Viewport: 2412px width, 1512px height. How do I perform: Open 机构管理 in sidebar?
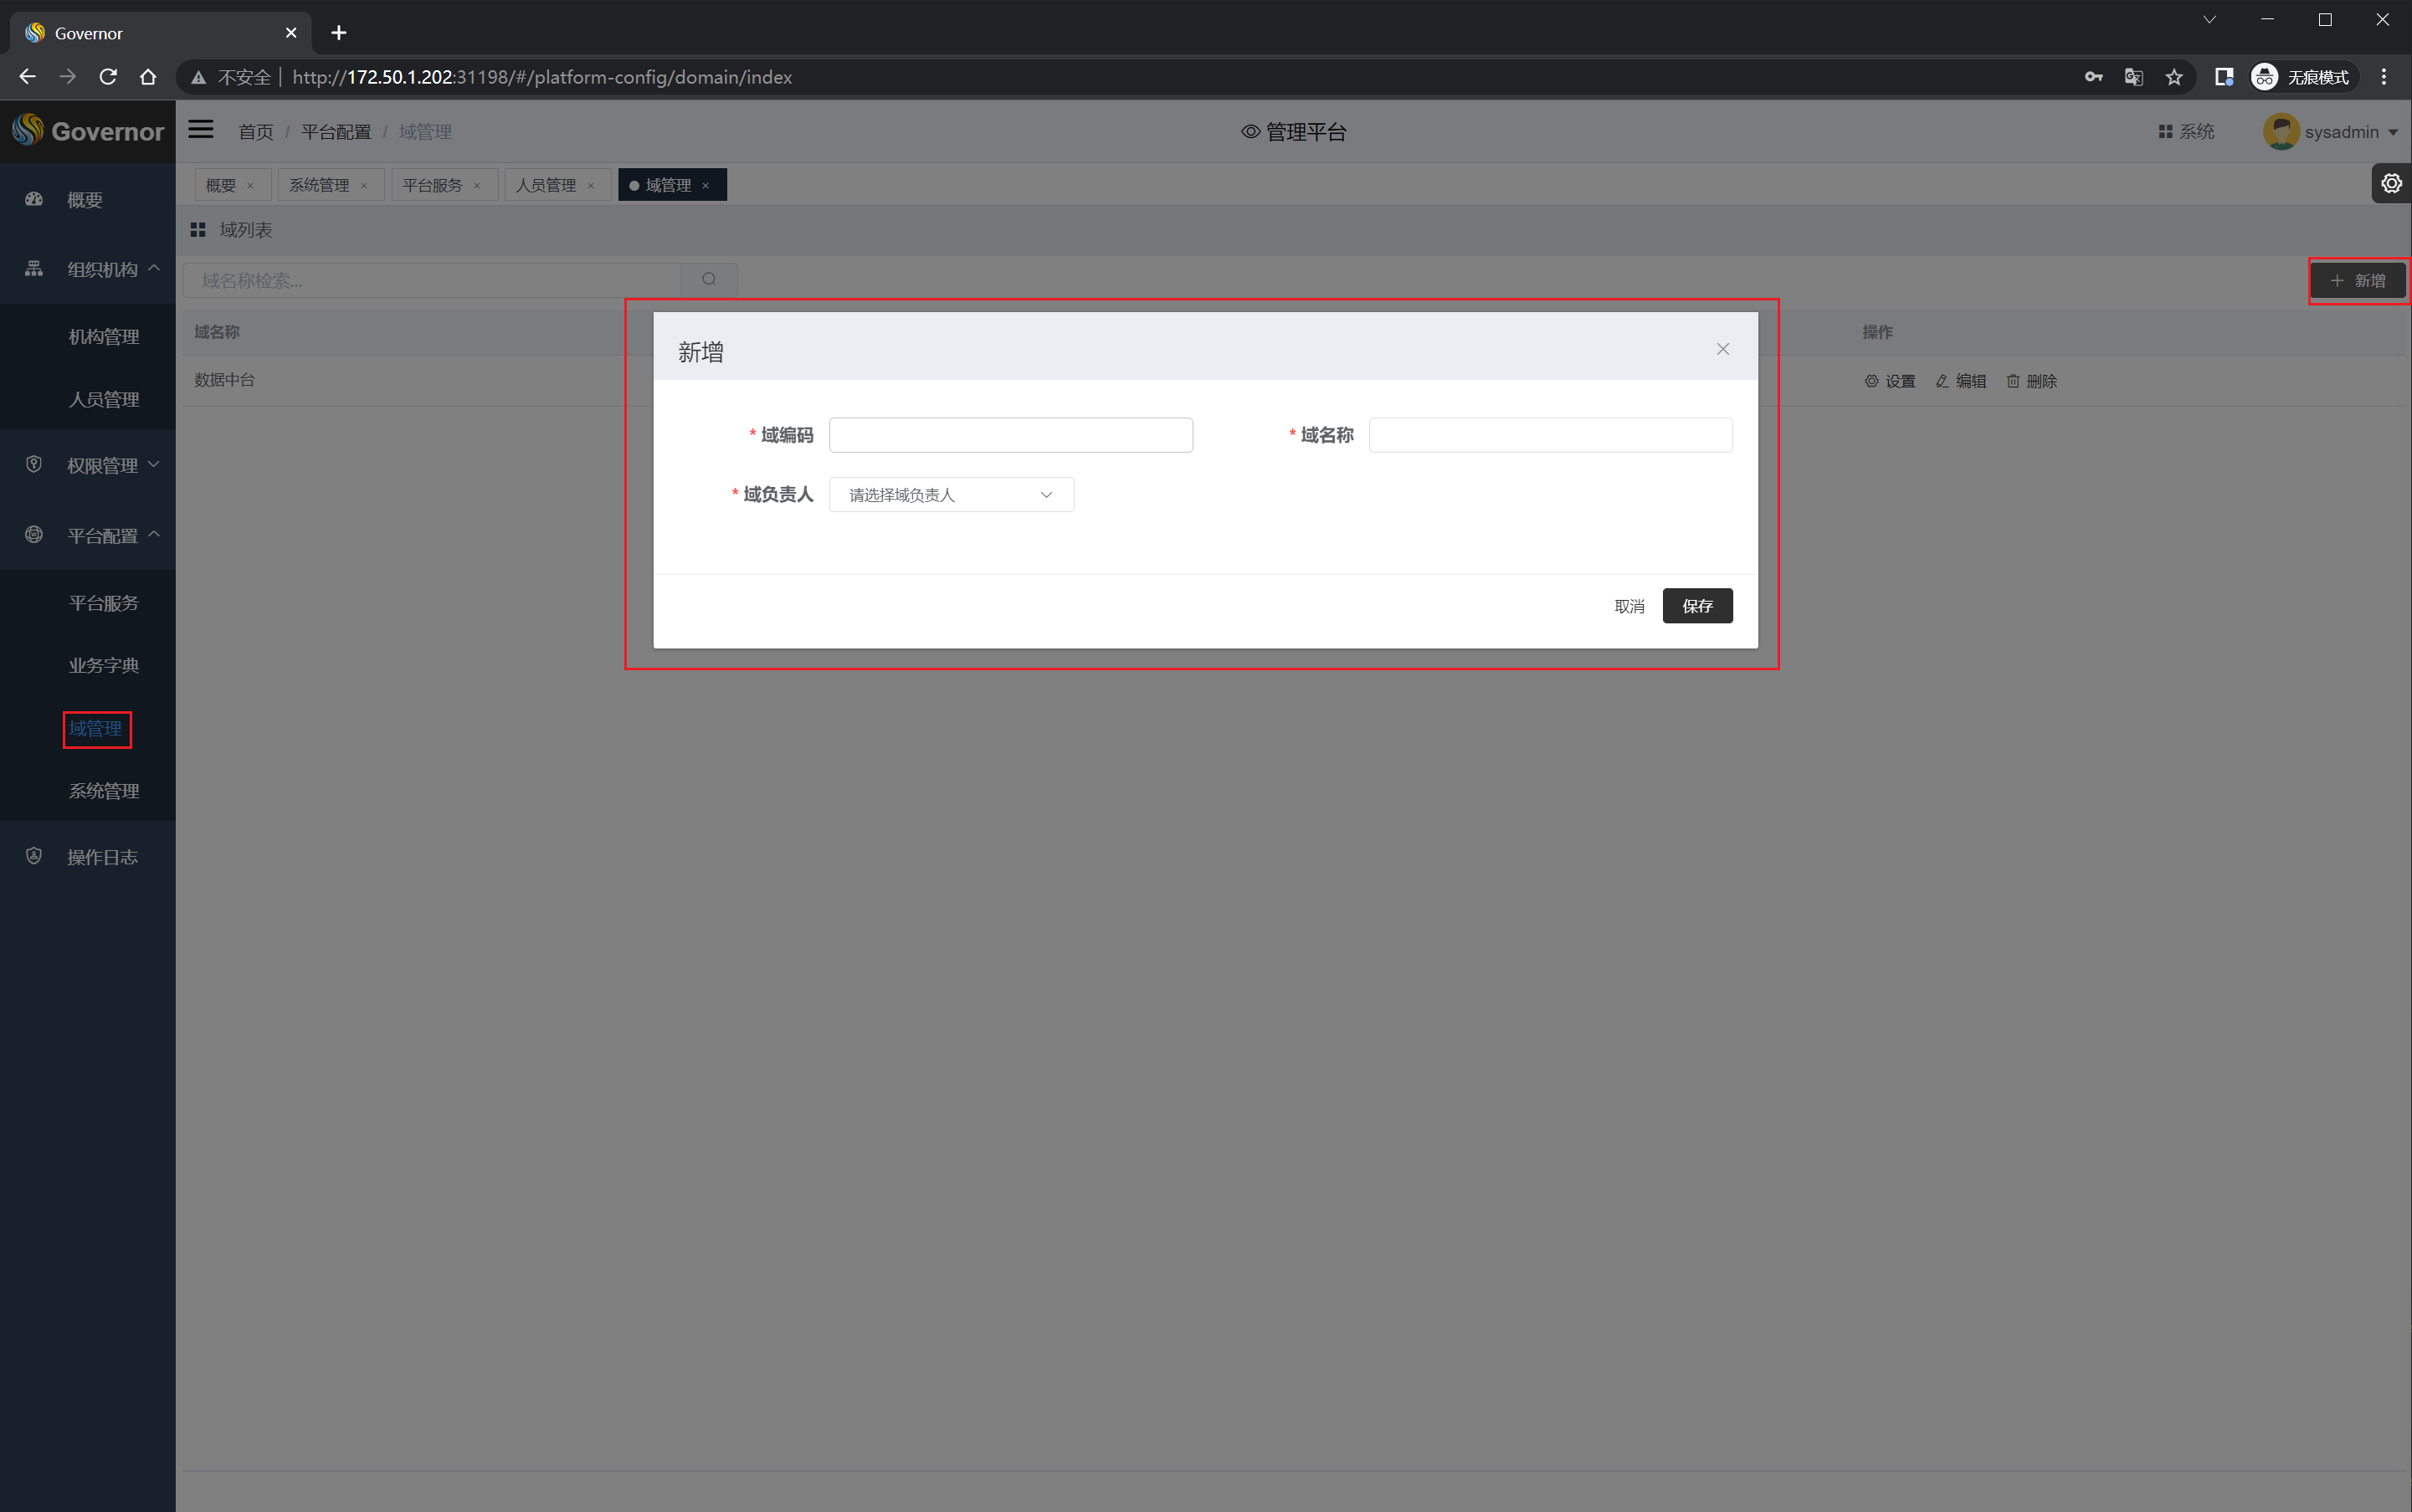[104, 337]
